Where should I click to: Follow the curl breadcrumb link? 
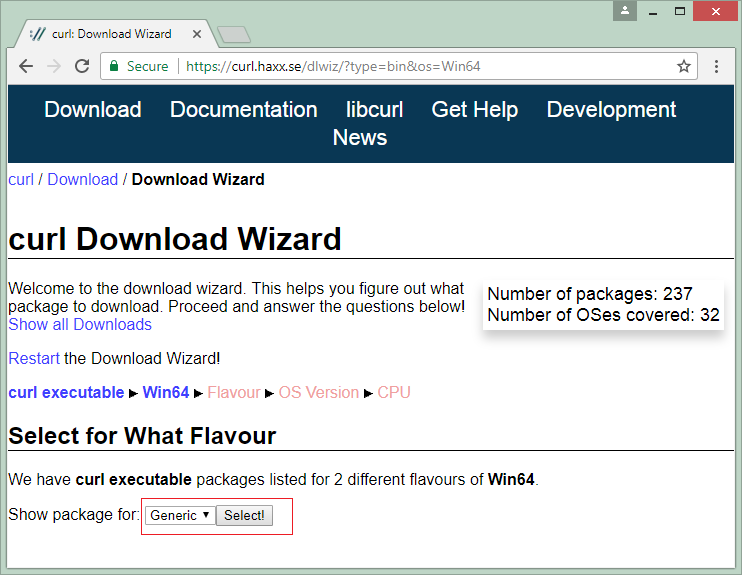pos(21,180)
